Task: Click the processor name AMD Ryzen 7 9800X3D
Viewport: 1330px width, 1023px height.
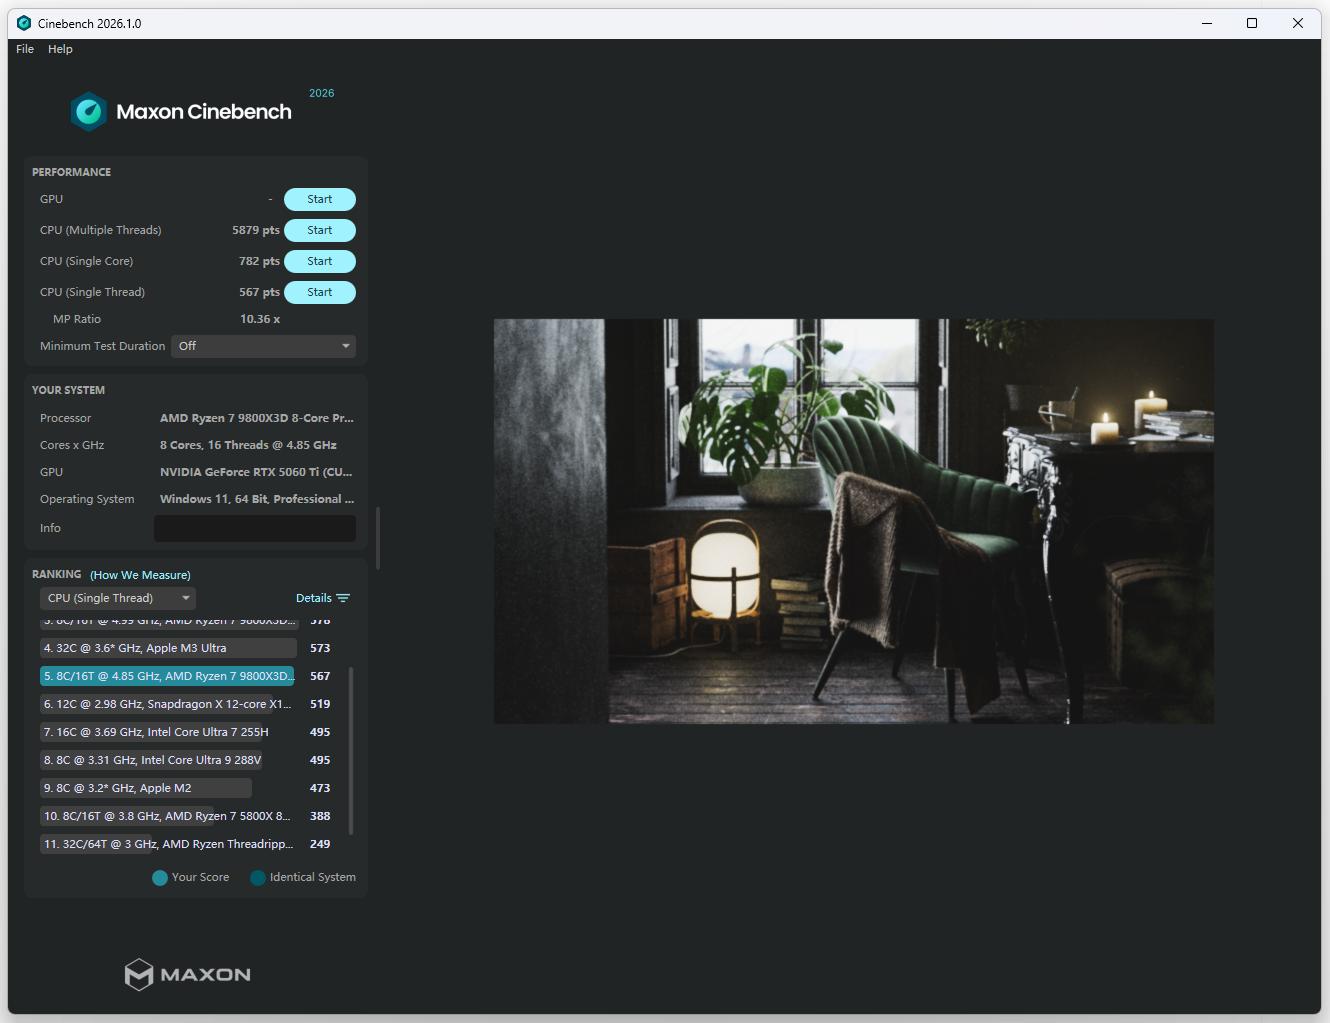Action: 257,418
